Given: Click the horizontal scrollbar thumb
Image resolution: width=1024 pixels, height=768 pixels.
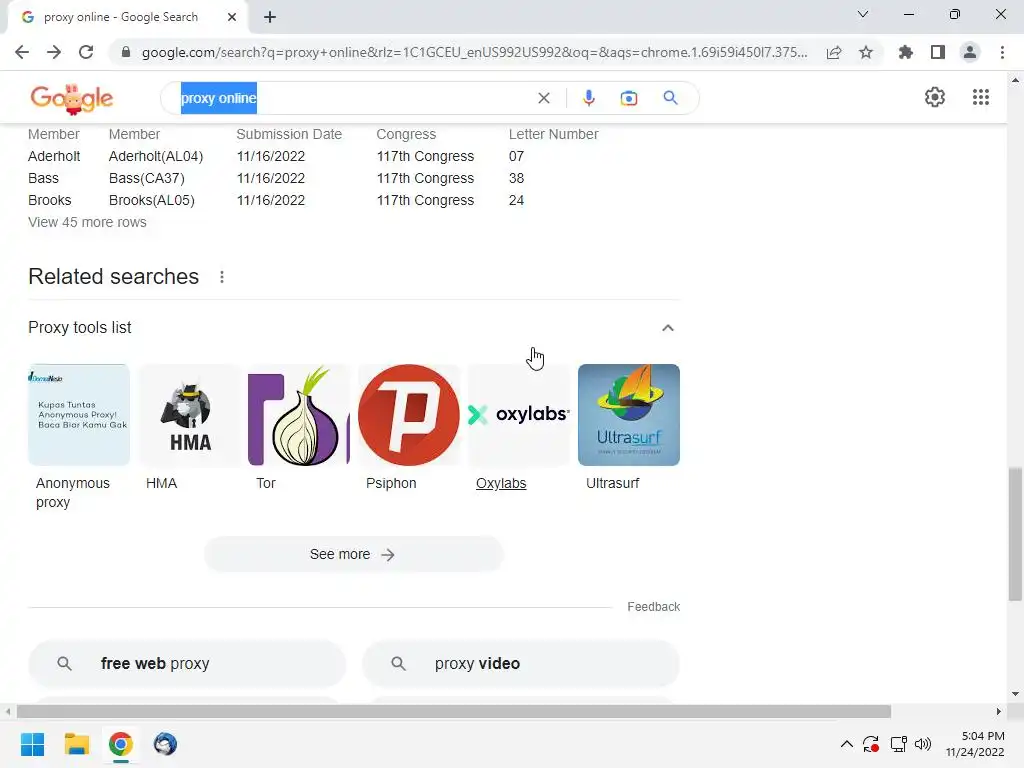Looking at the screenshot, I should point(454,711).
